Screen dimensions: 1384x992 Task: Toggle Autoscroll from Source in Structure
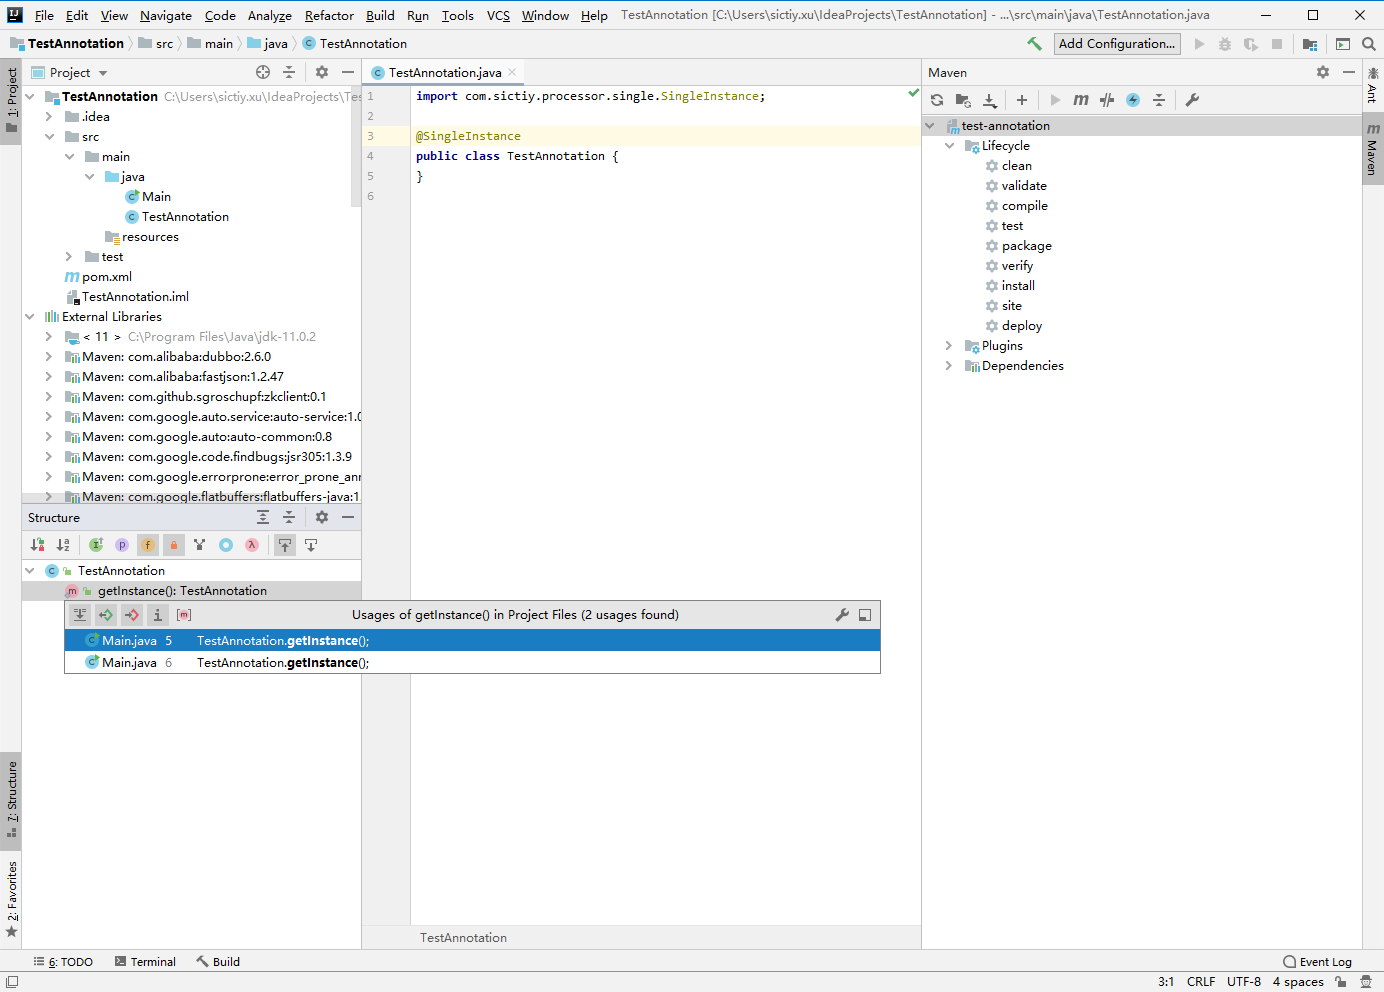point(311,545)
